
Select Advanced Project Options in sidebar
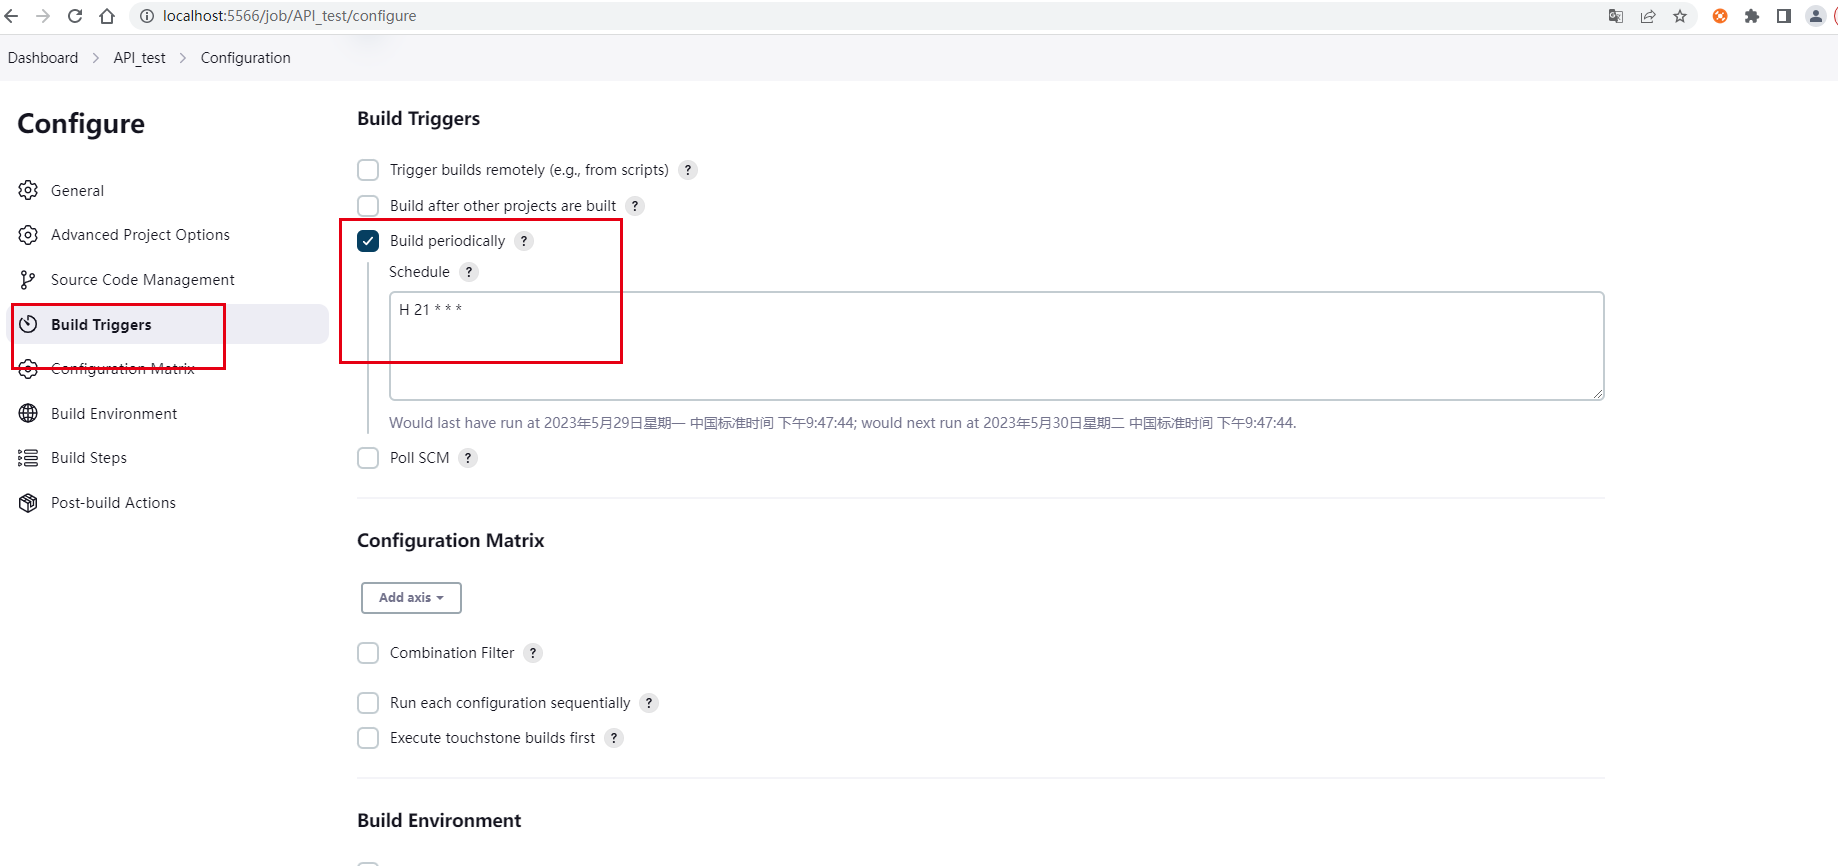click(140, 235)
